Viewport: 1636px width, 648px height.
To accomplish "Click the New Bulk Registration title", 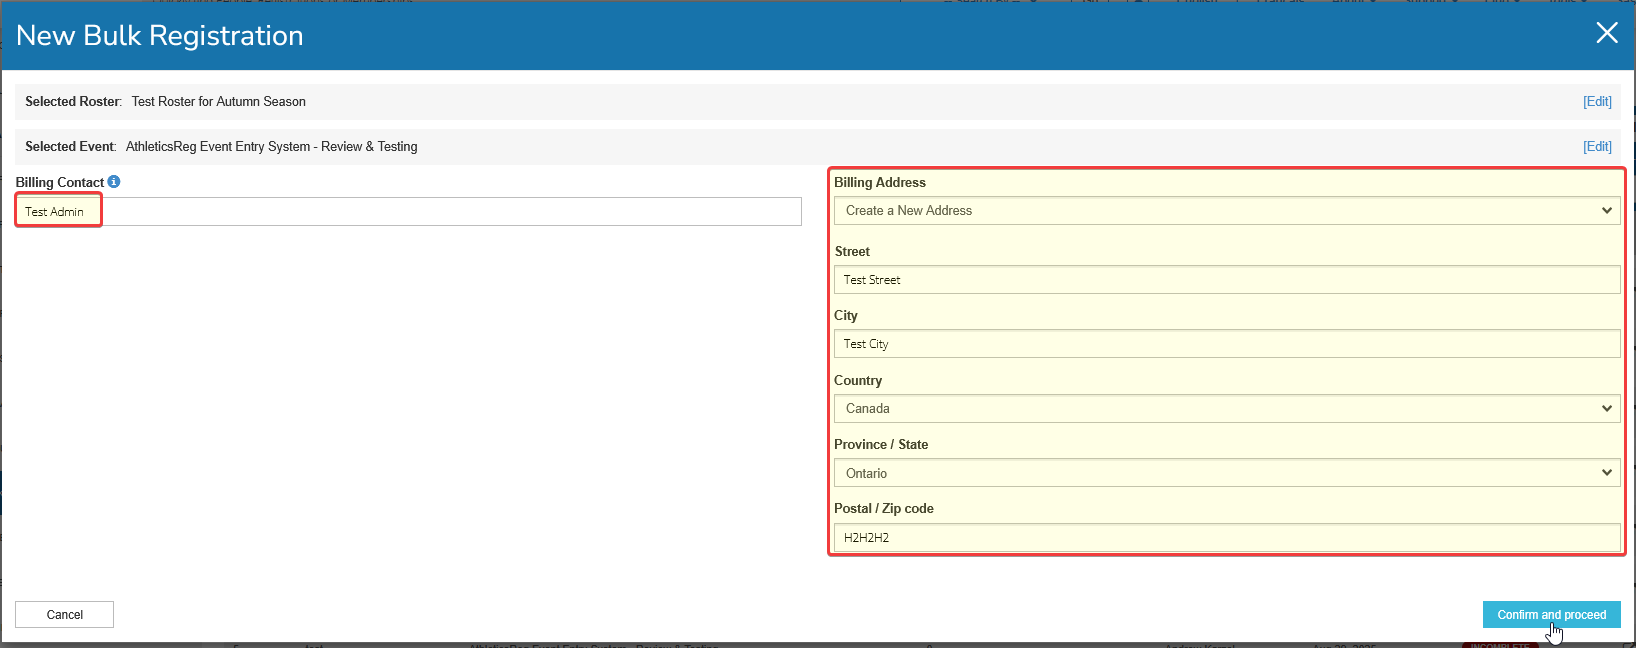I will click(x=160, y=36).
